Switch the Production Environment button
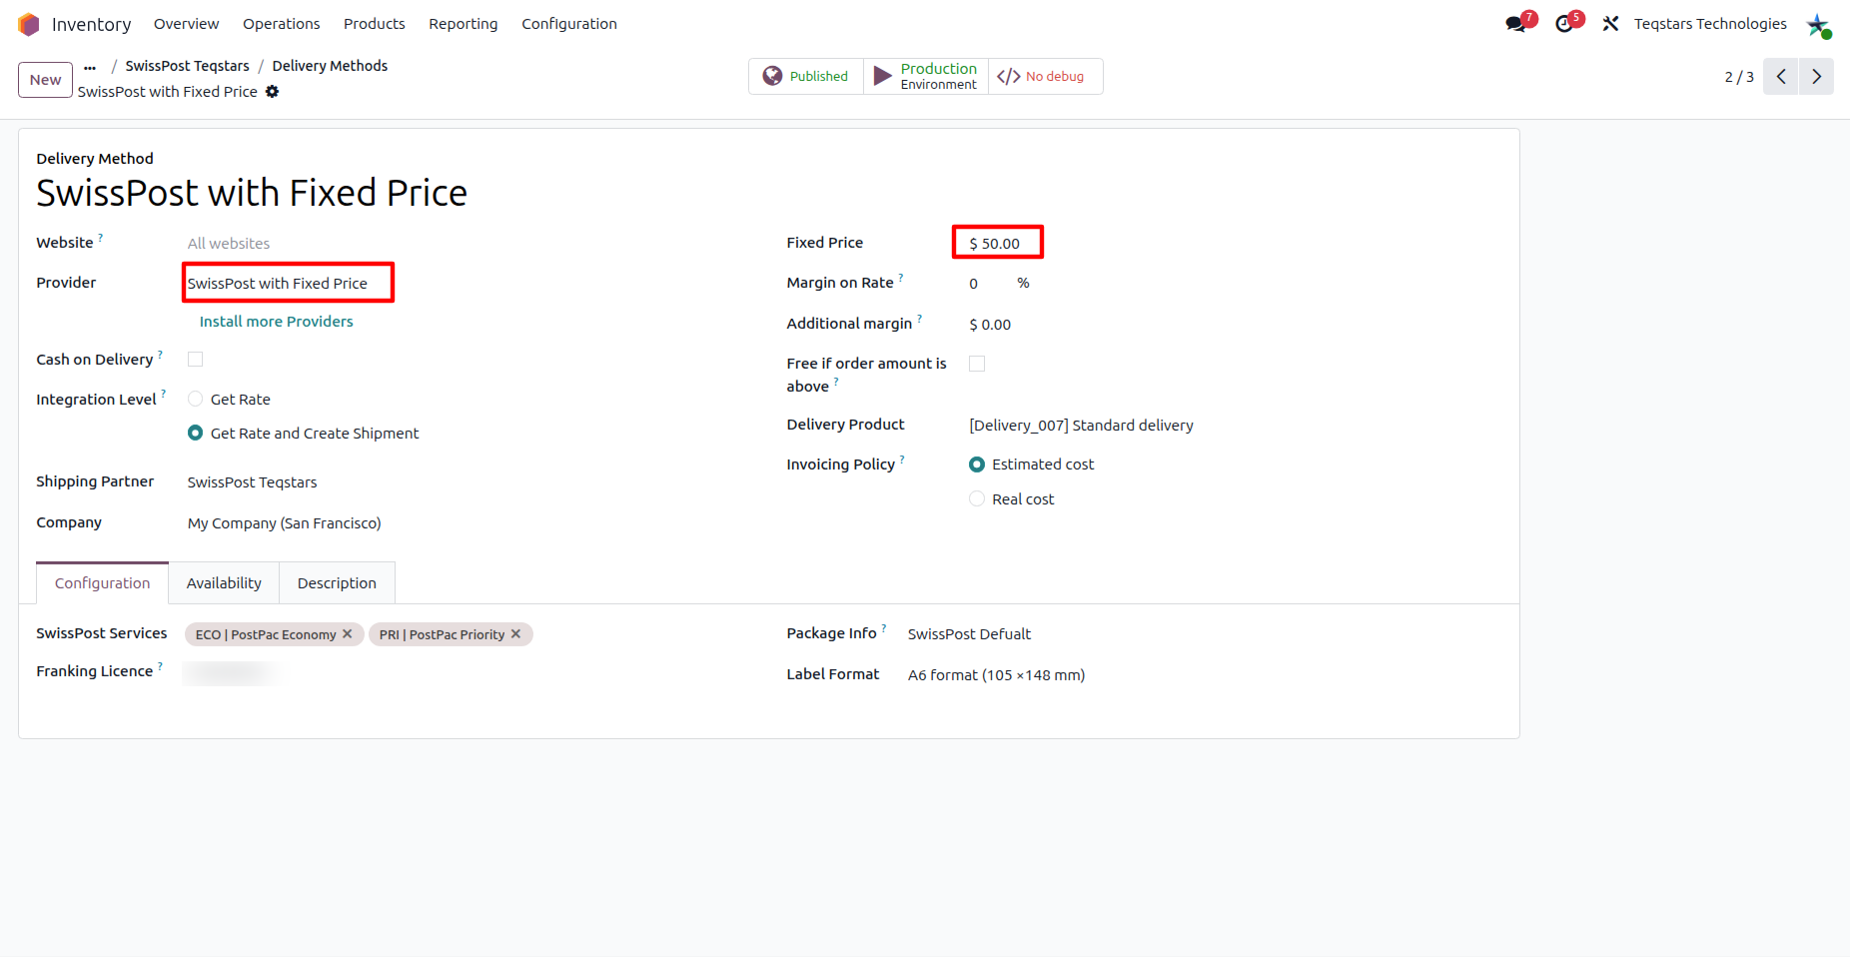This screenshot has width=1850, height=957. pos(926,76)
